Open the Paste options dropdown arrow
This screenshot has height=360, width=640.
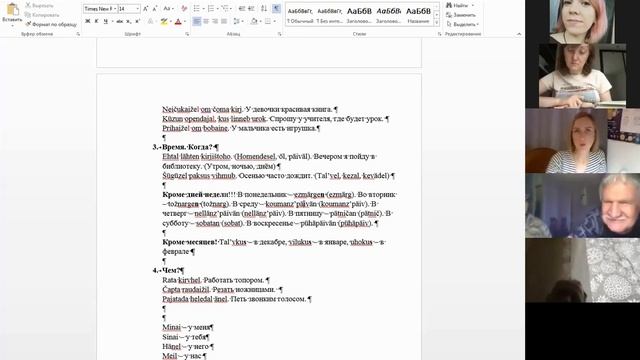pyautogui.click(x=13, y=26)
